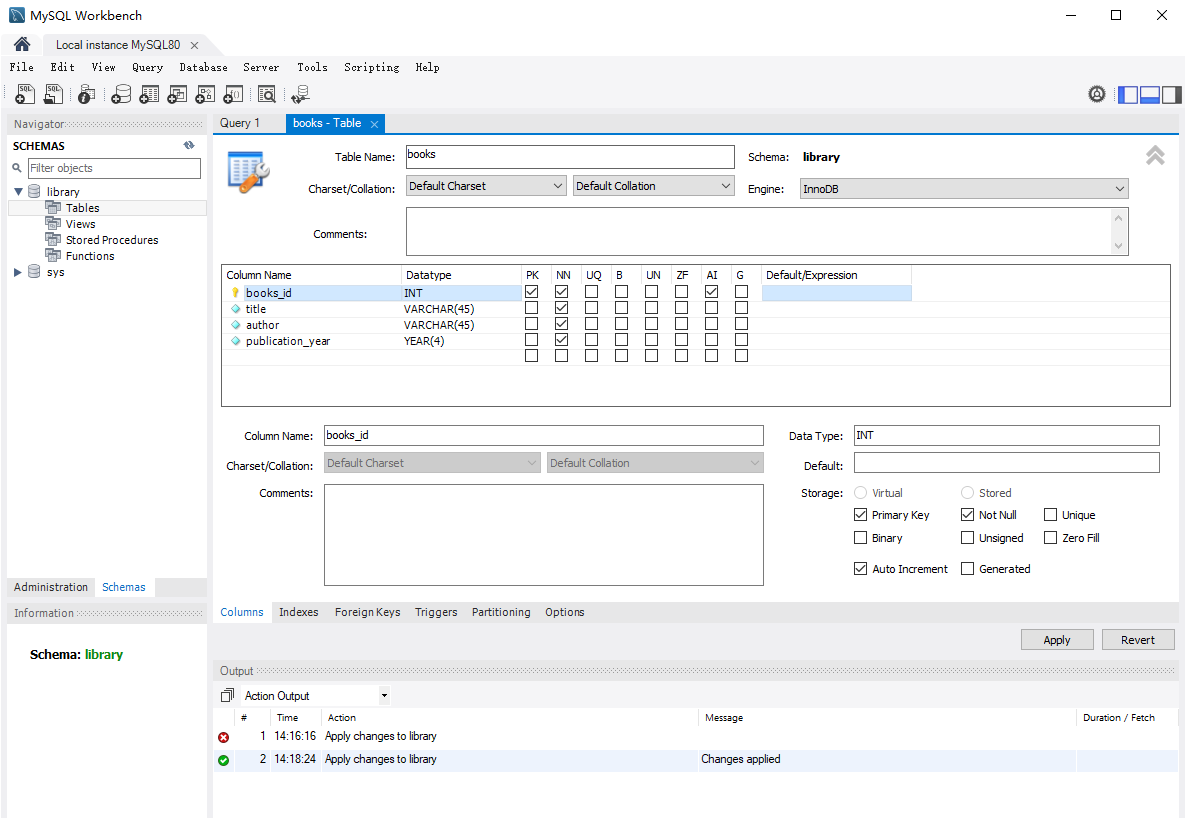Open table Default Charset dropdown

click(x=486, y=186)
